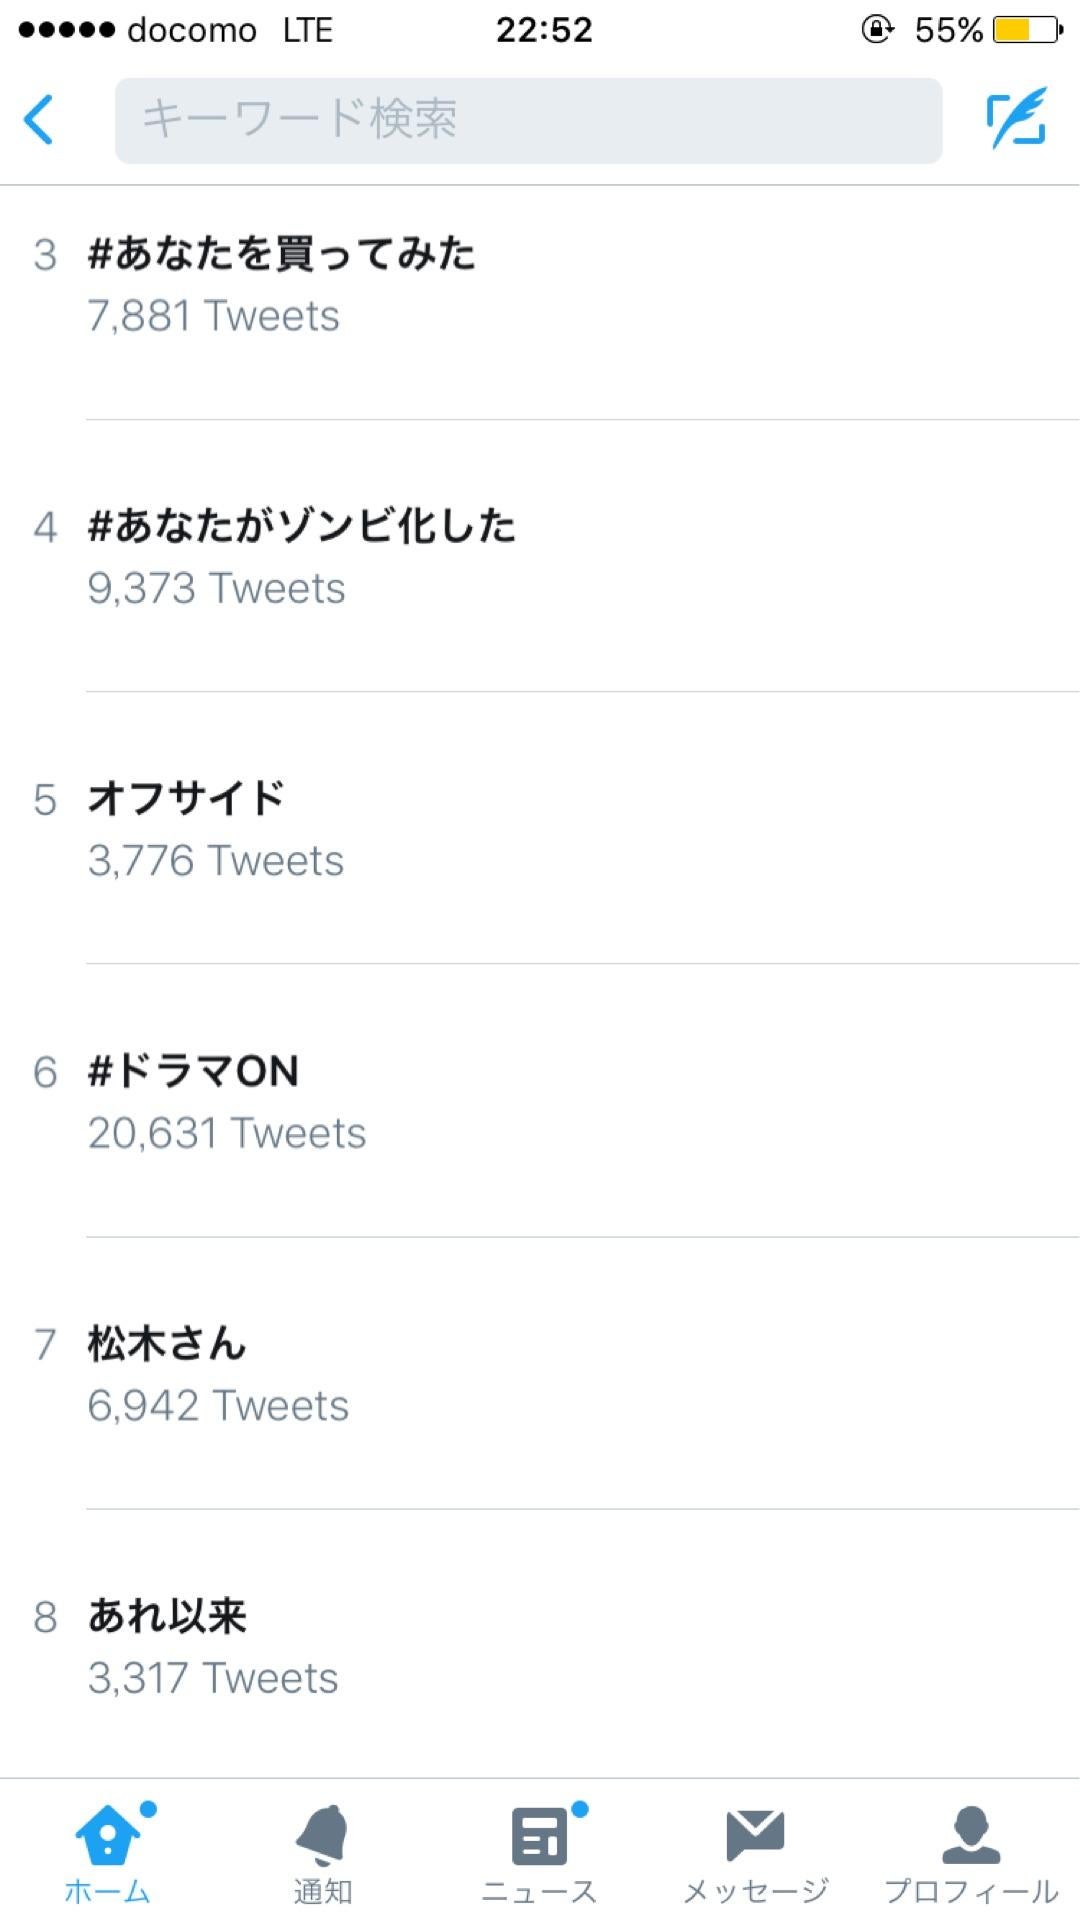Tap the news icon
This screenshot has height=1920, width=1080.
click(539, 1837)
